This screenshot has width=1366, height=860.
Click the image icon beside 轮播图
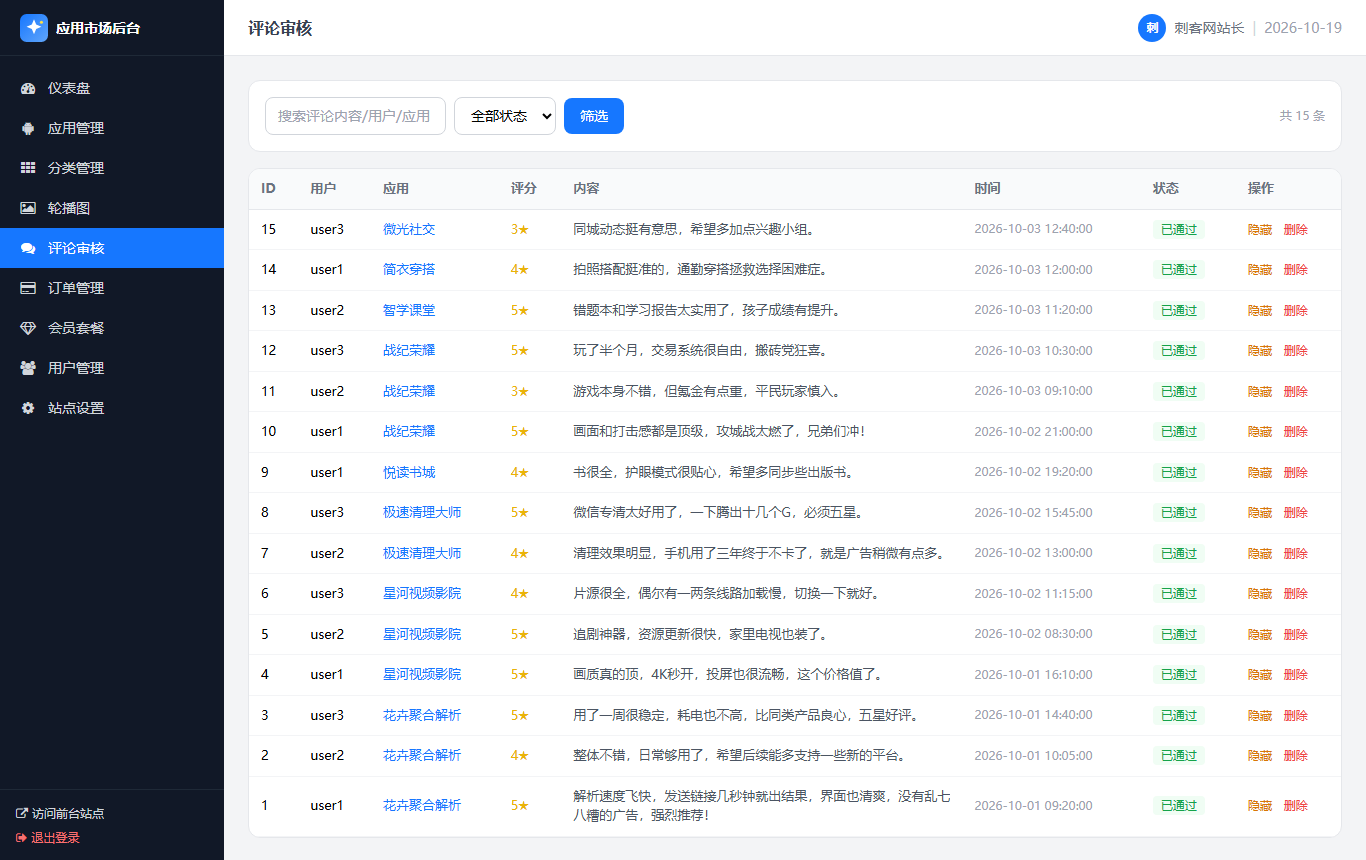pos(28,208)
